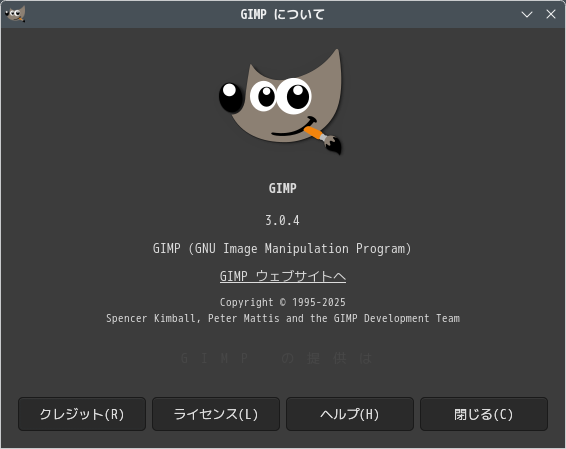Viewport: 566px width, 449px height.
Task: Click the Wilber icon in the title bar
Action: (15, 14)
